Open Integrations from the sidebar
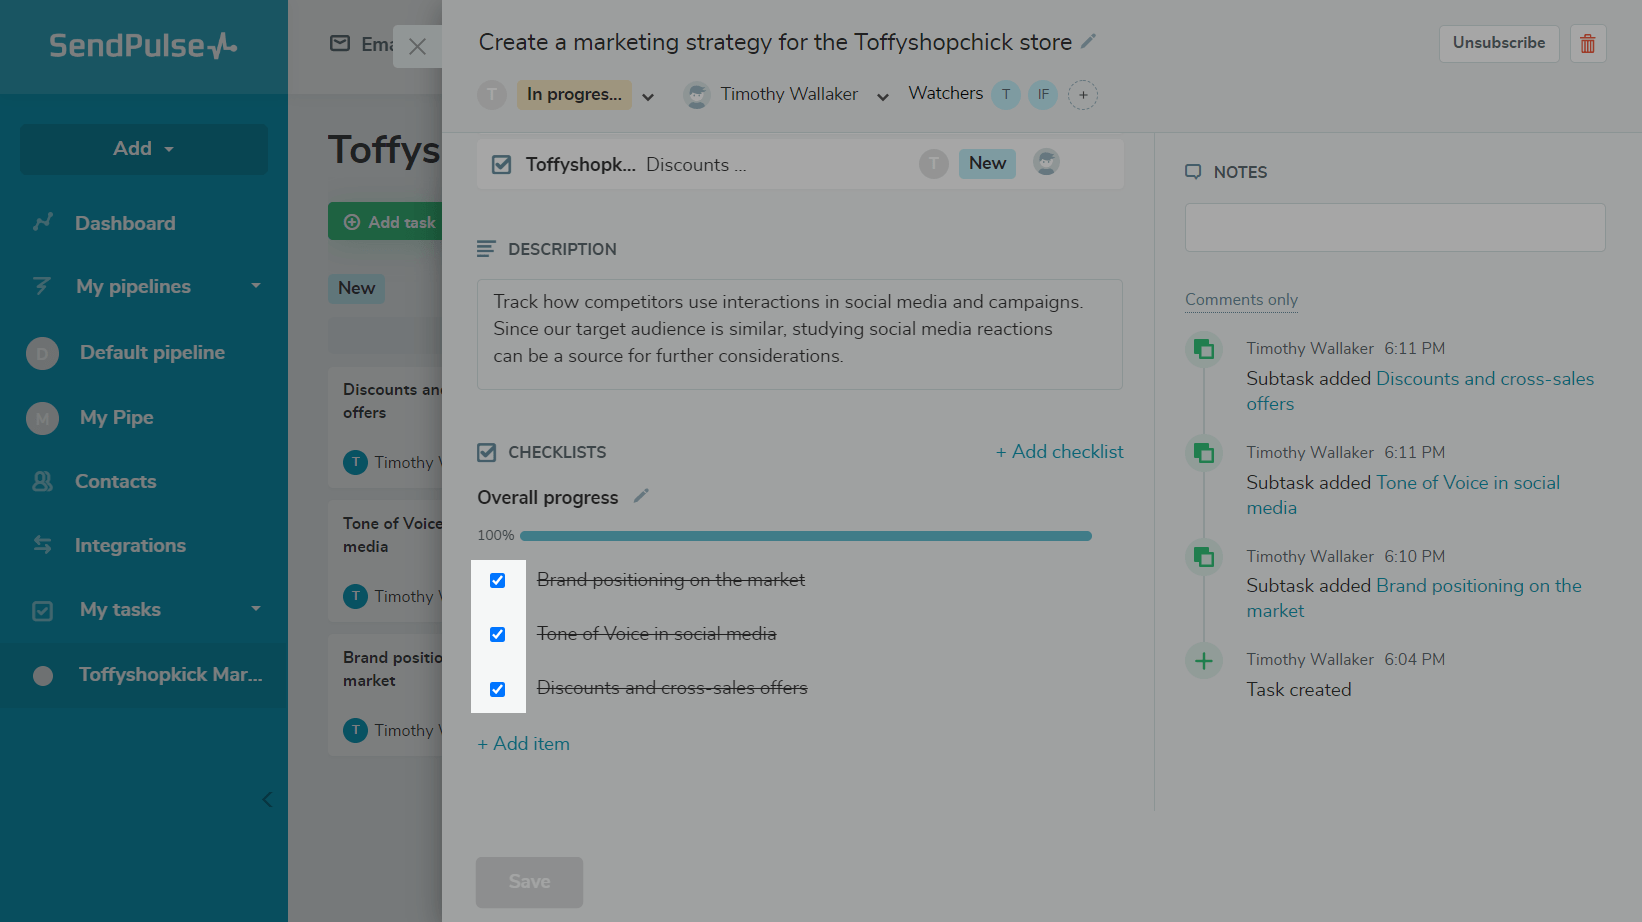 tap(130, 545)
